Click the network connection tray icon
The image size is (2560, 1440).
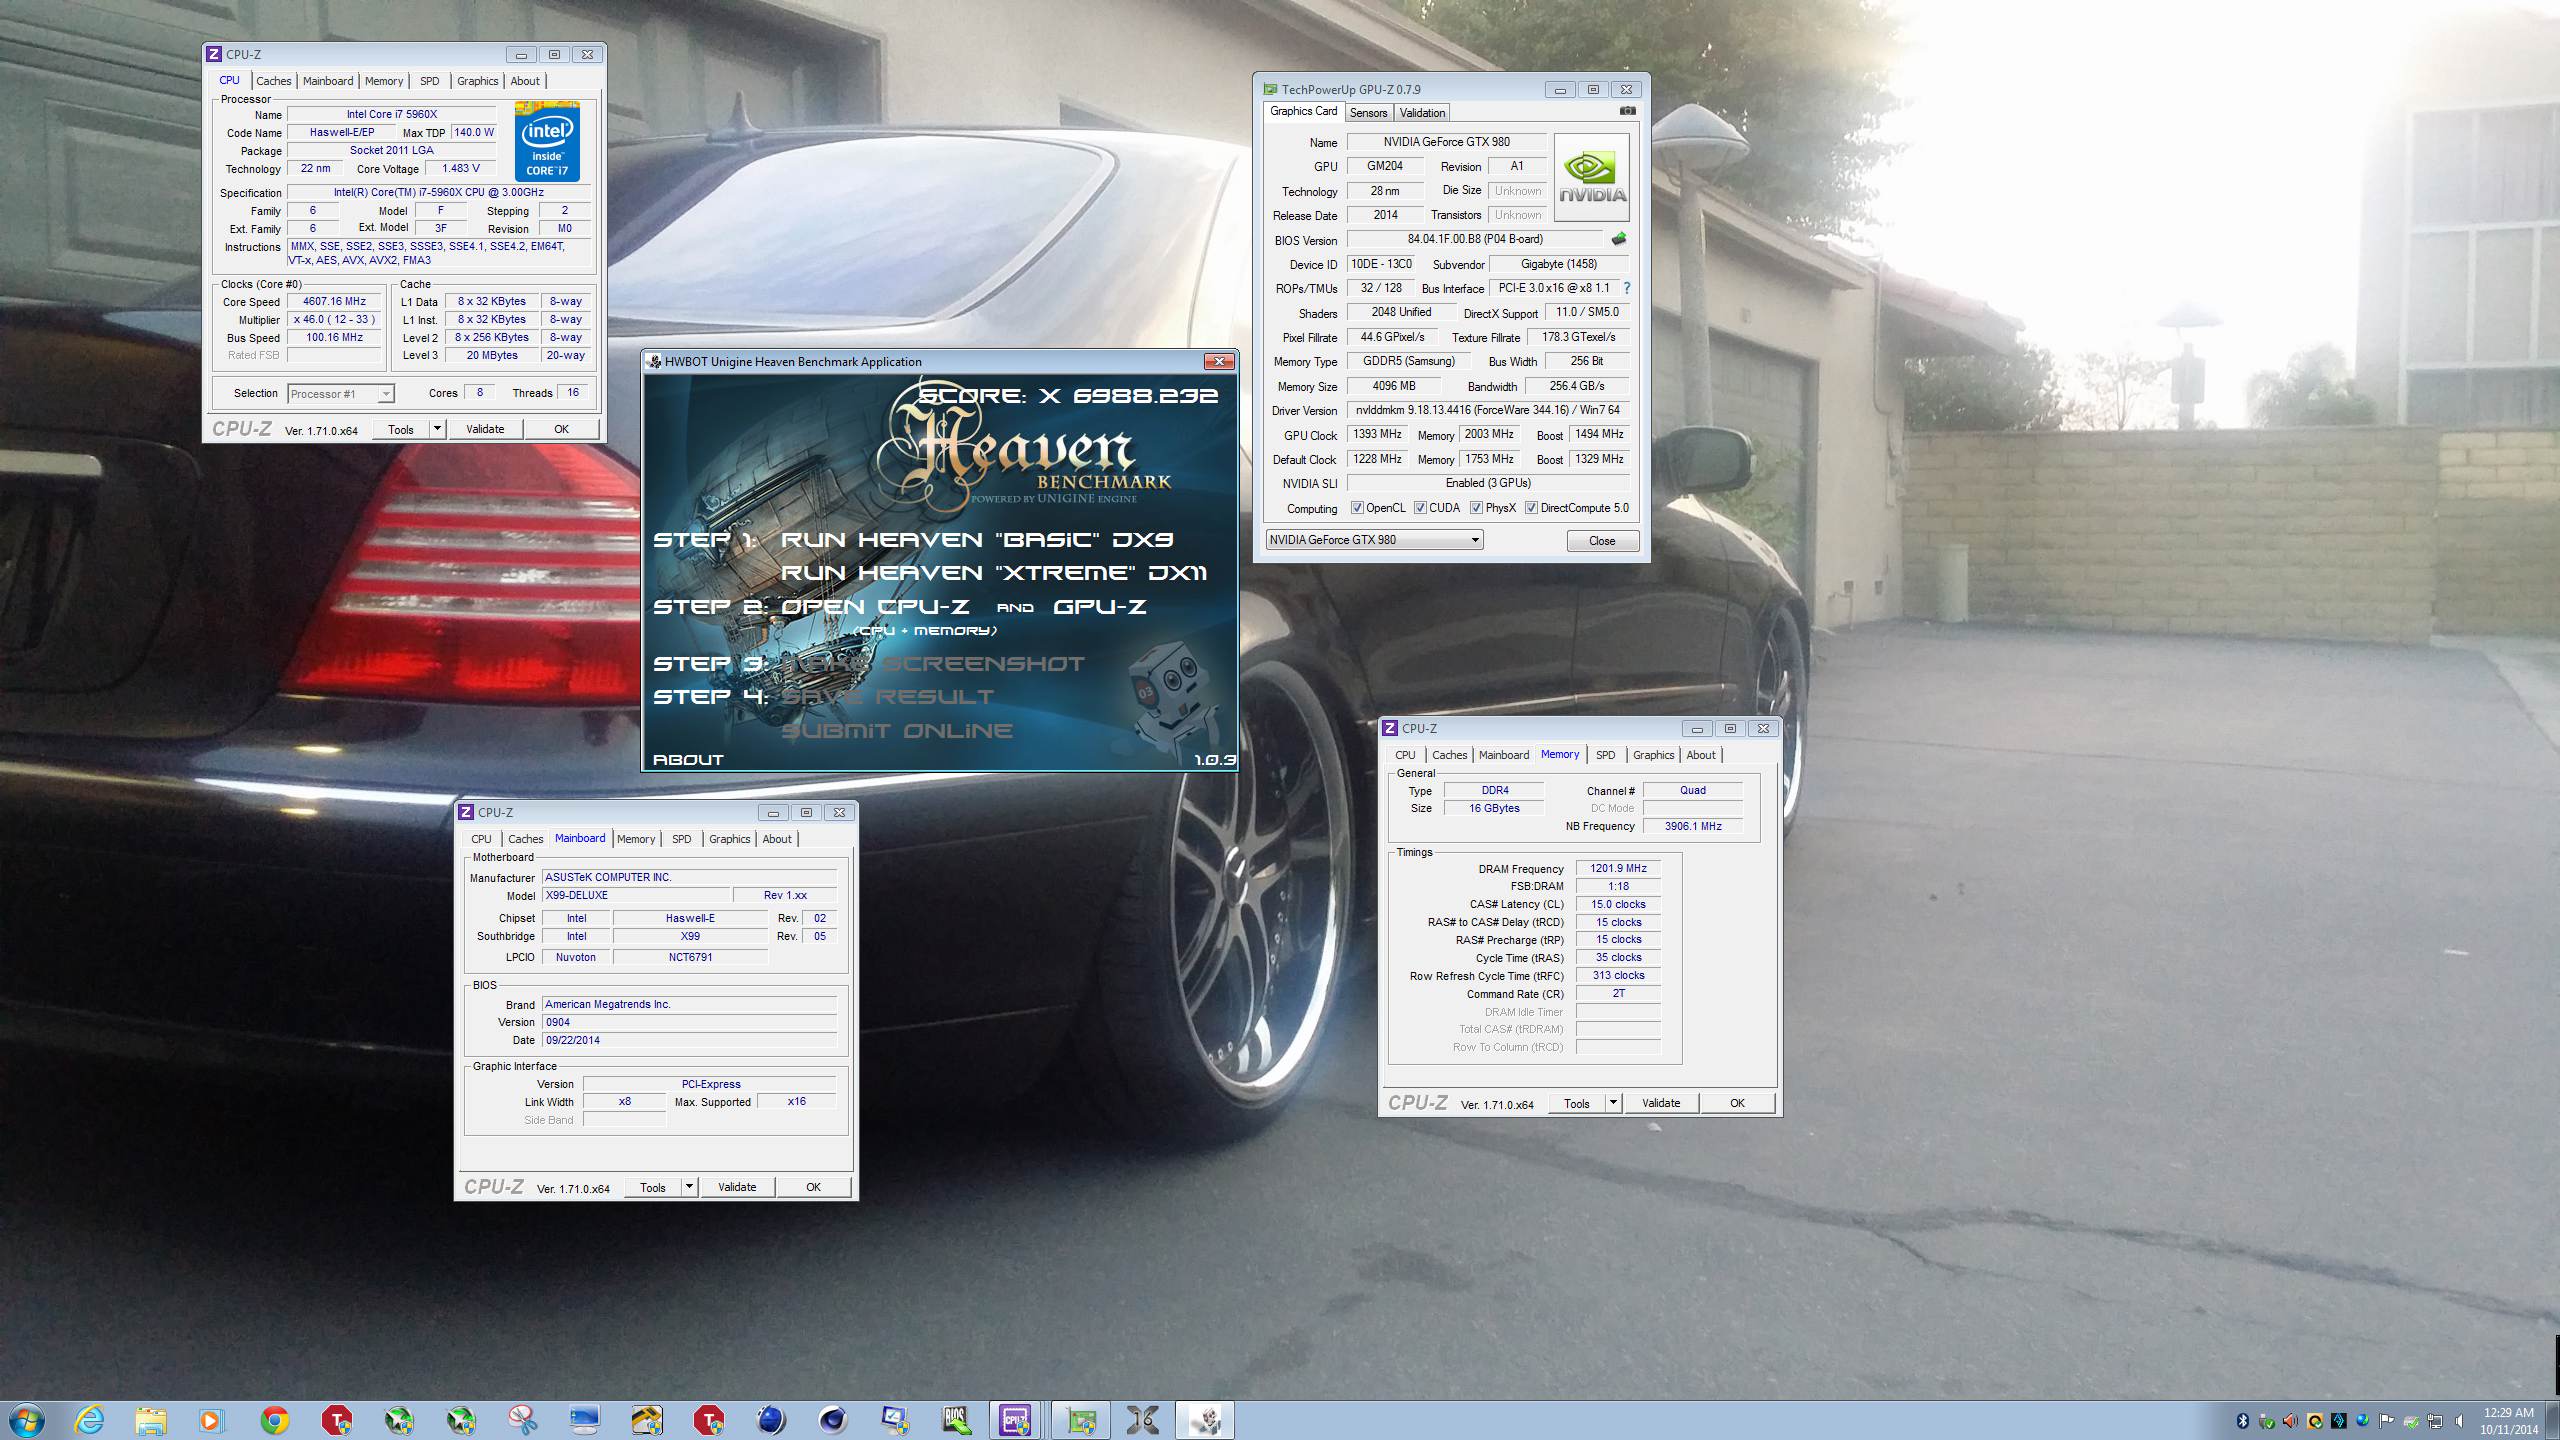click(2435, 1421)
